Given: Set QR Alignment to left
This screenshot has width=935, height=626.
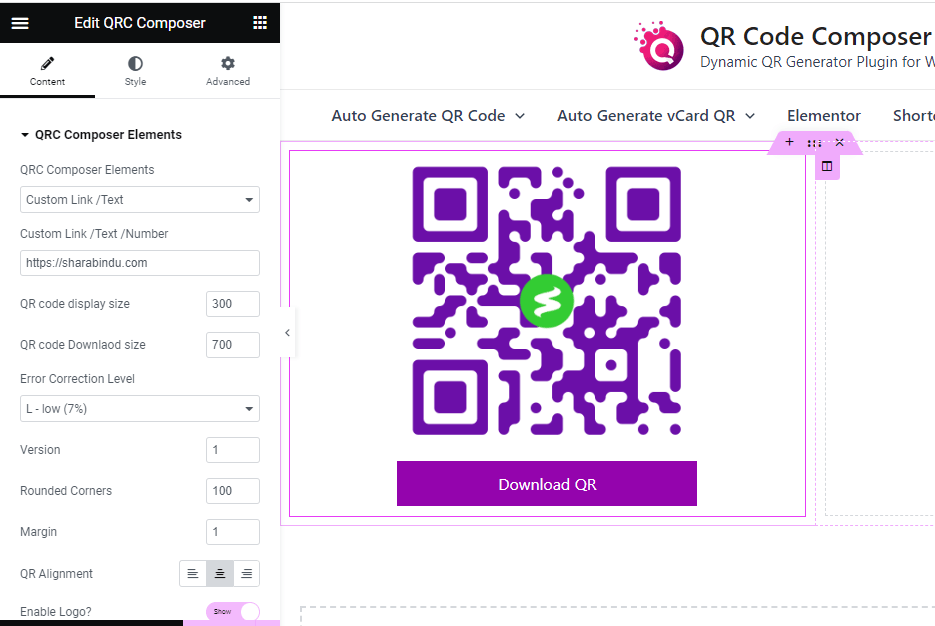Looking at the screenshot, I should pos(192,573).
